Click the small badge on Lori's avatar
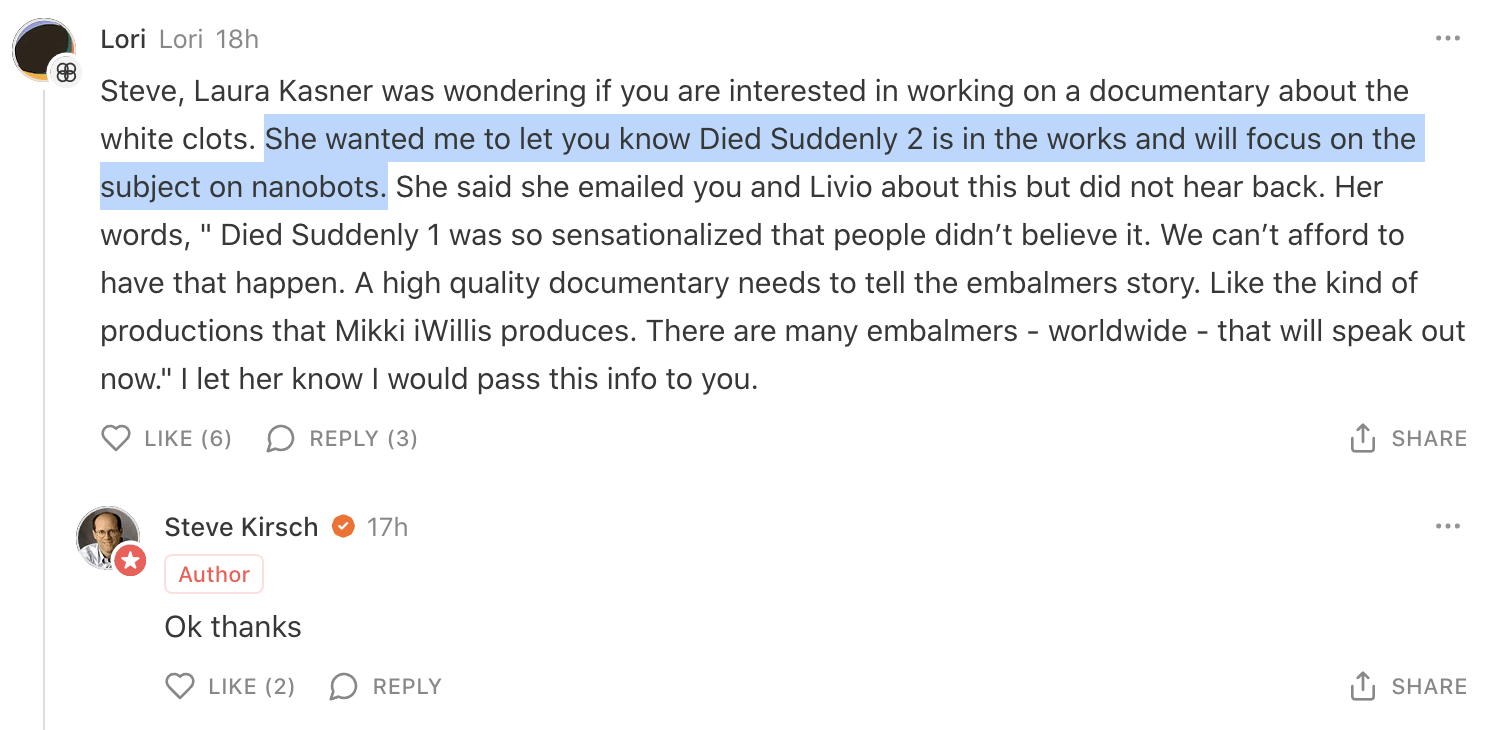 tap(66, 72)
